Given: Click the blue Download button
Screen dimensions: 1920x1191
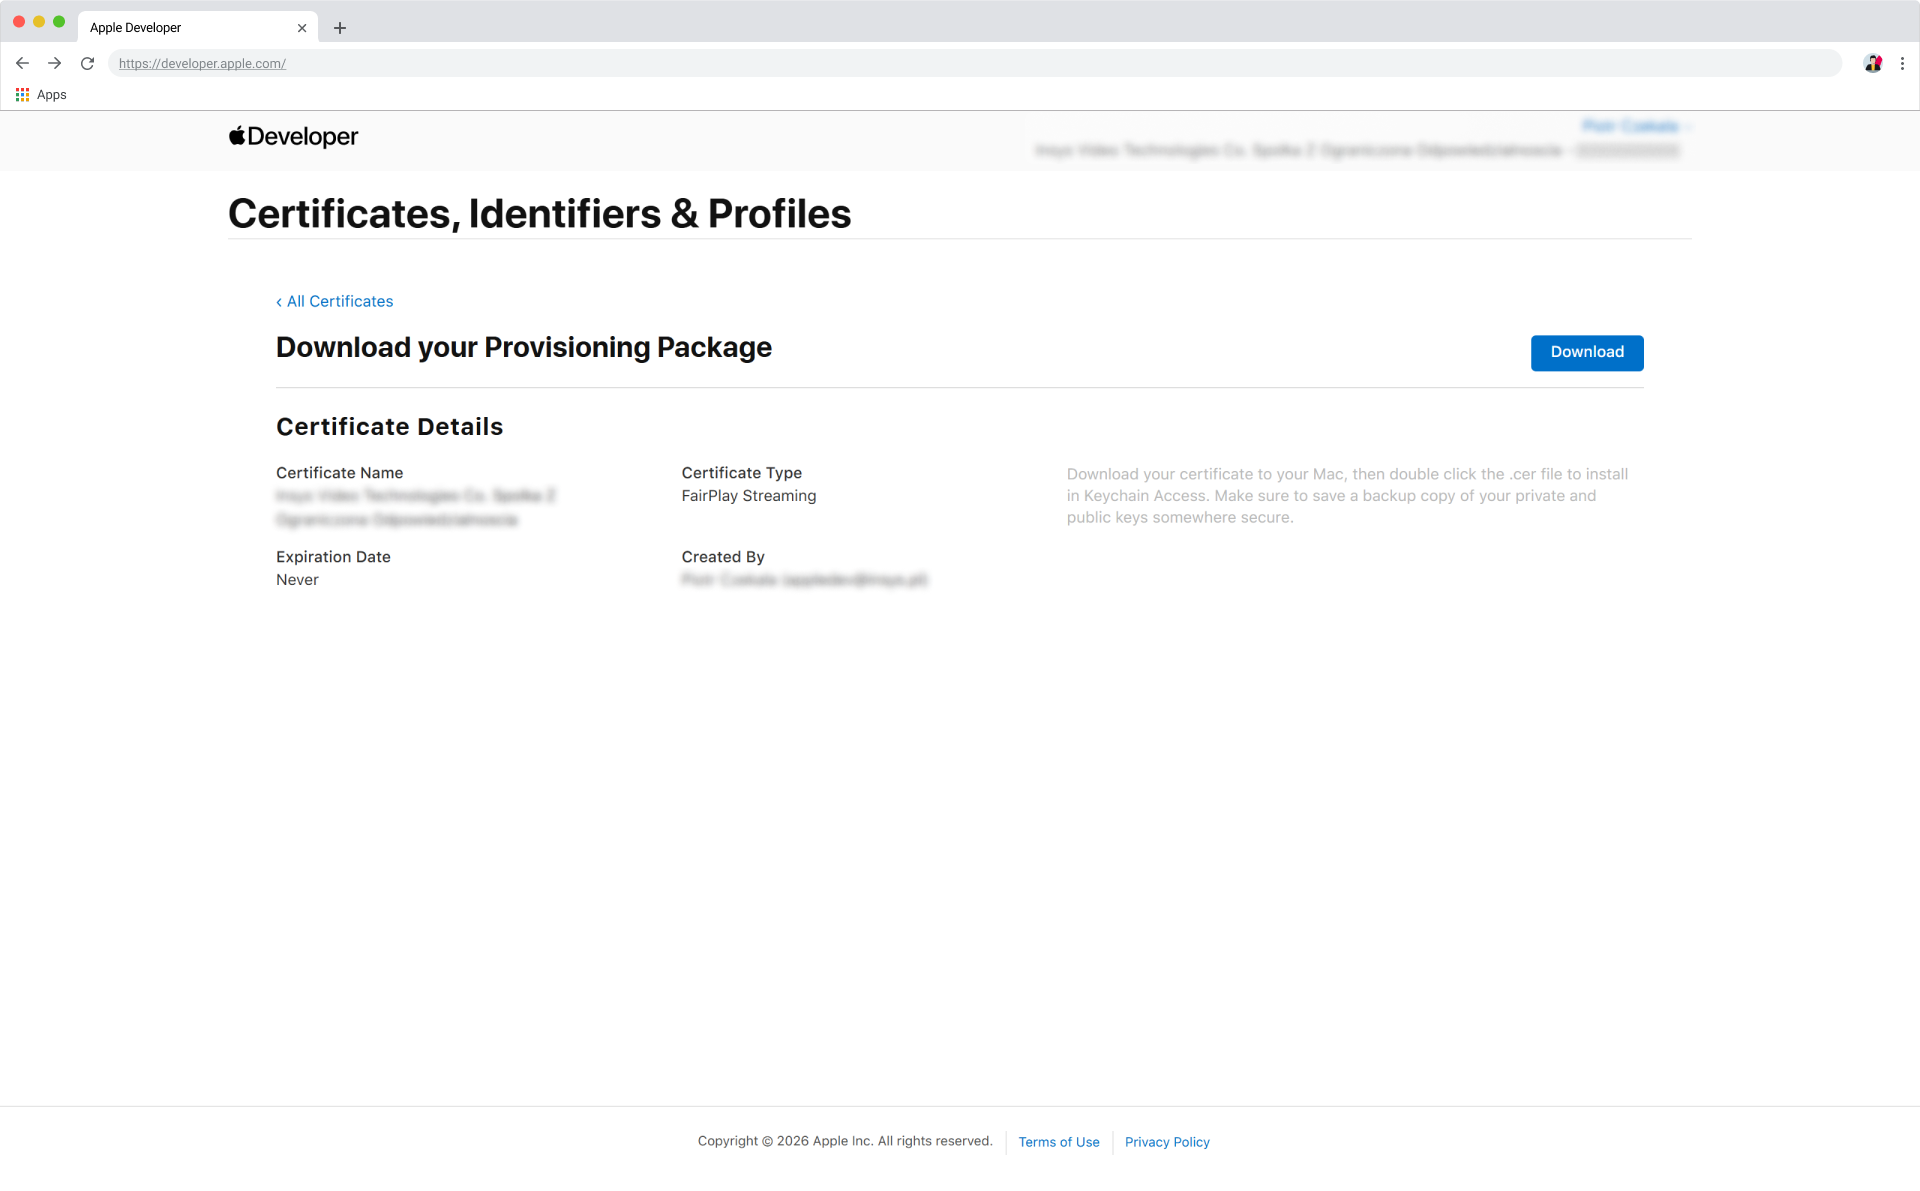Looking at the screenshot, I should pyautogui.click(x=1587, y=352).
